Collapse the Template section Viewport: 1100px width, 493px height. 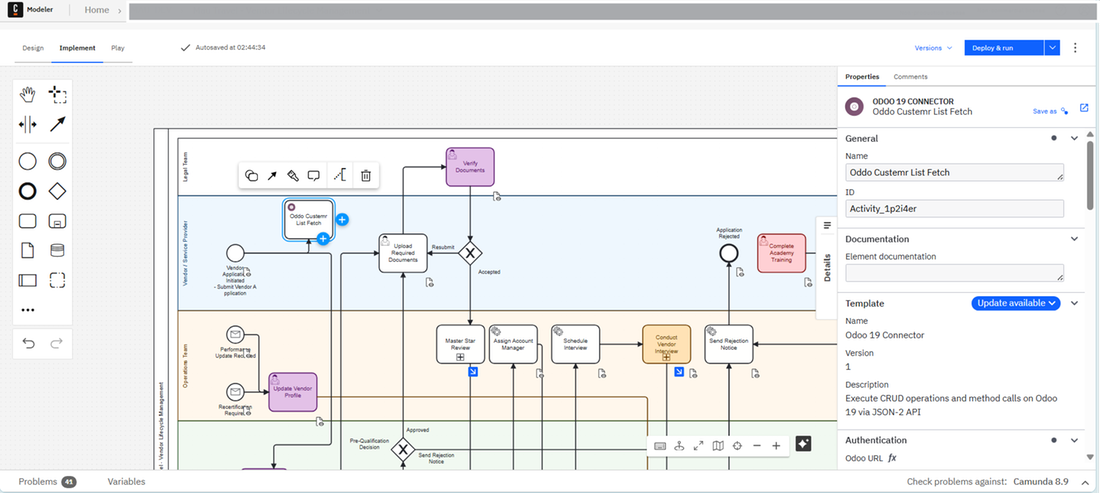1073,303
